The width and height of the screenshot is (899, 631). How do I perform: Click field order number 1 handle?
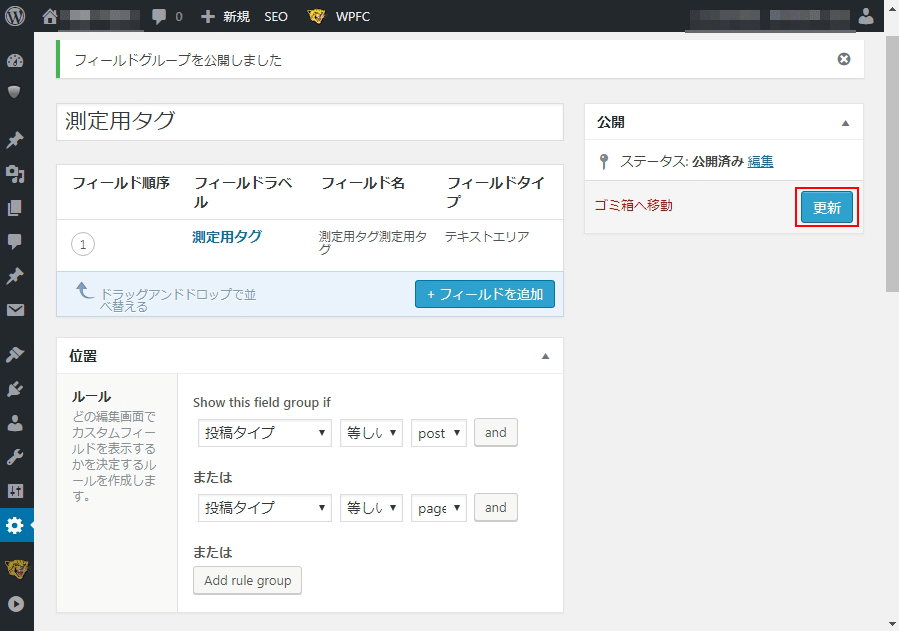pyautogui.click(x=83, y=244)
